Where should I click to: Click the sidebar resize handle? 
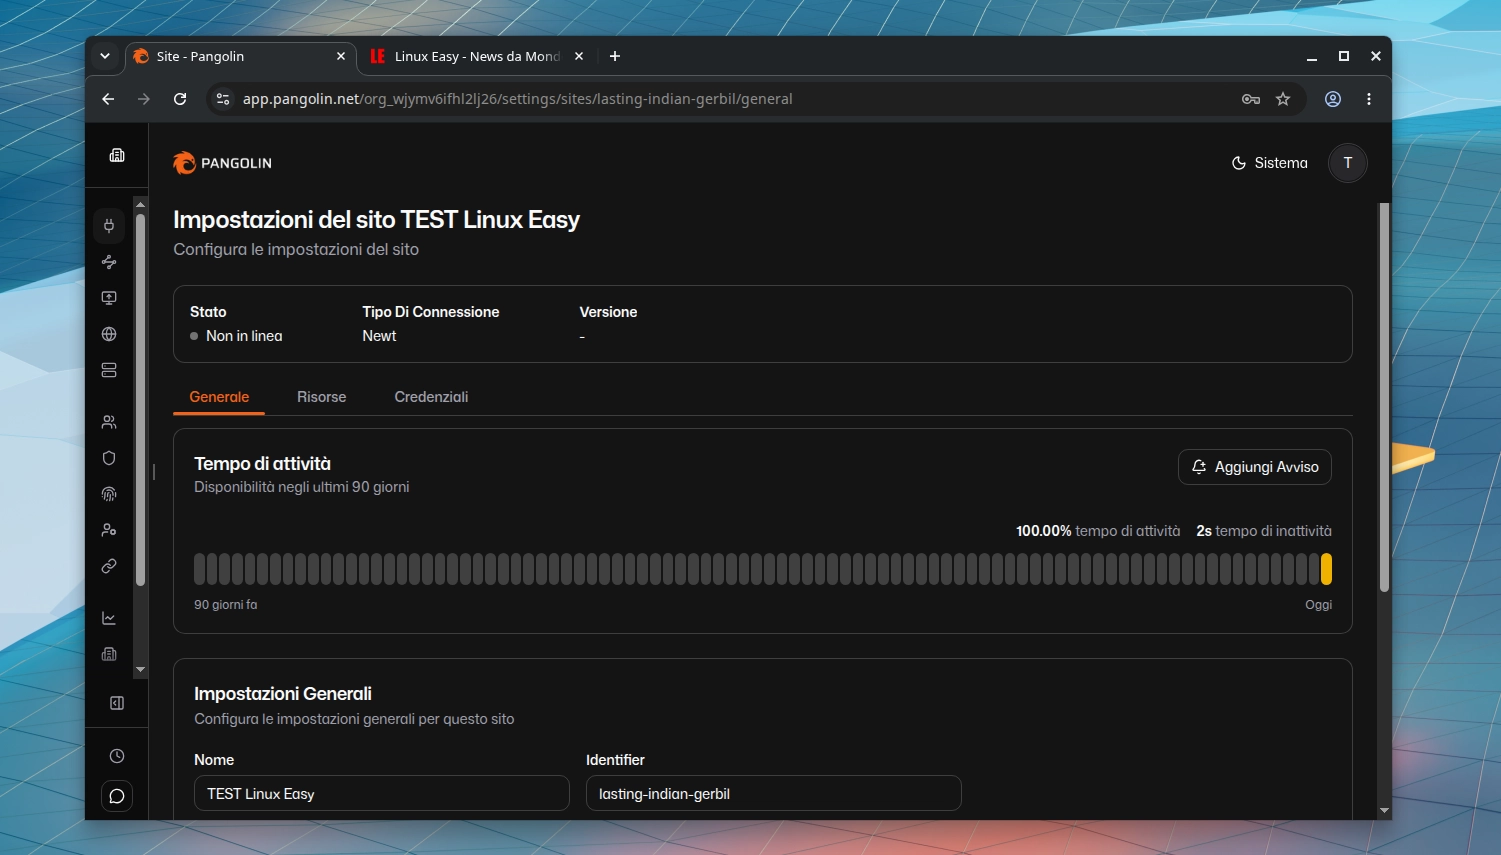pos(154,471)
